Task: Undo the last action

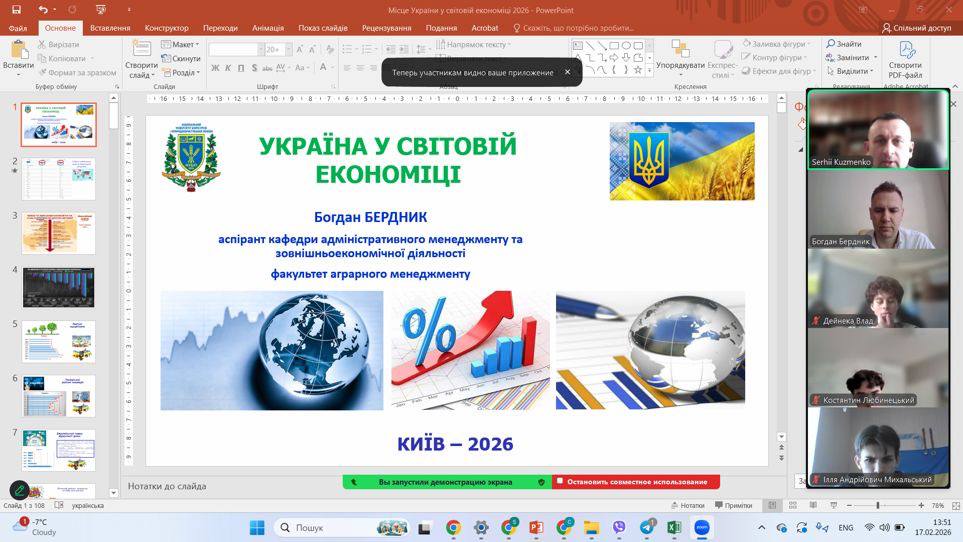Action: [42, 10]
